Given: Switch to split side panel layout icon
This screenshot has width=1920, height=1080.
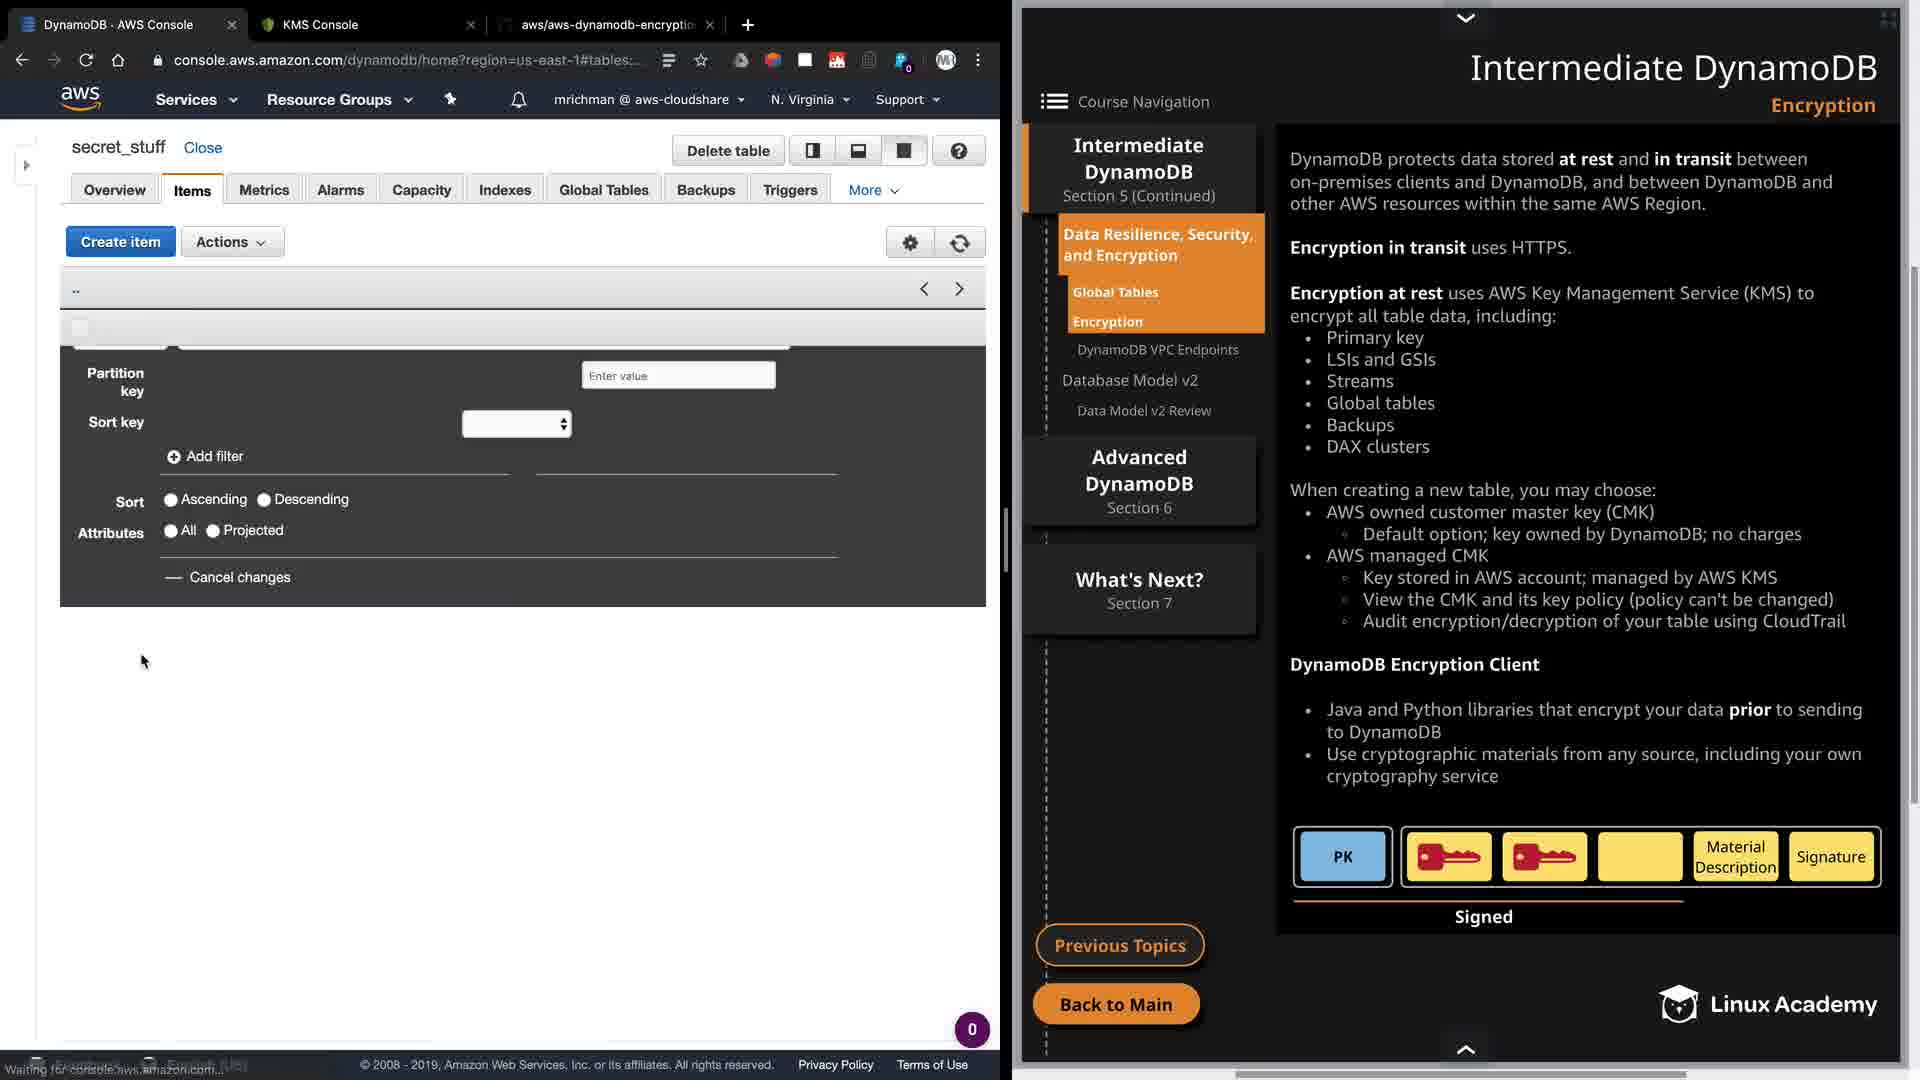Looking at the screenshot, I should click(x=812, y=151).
